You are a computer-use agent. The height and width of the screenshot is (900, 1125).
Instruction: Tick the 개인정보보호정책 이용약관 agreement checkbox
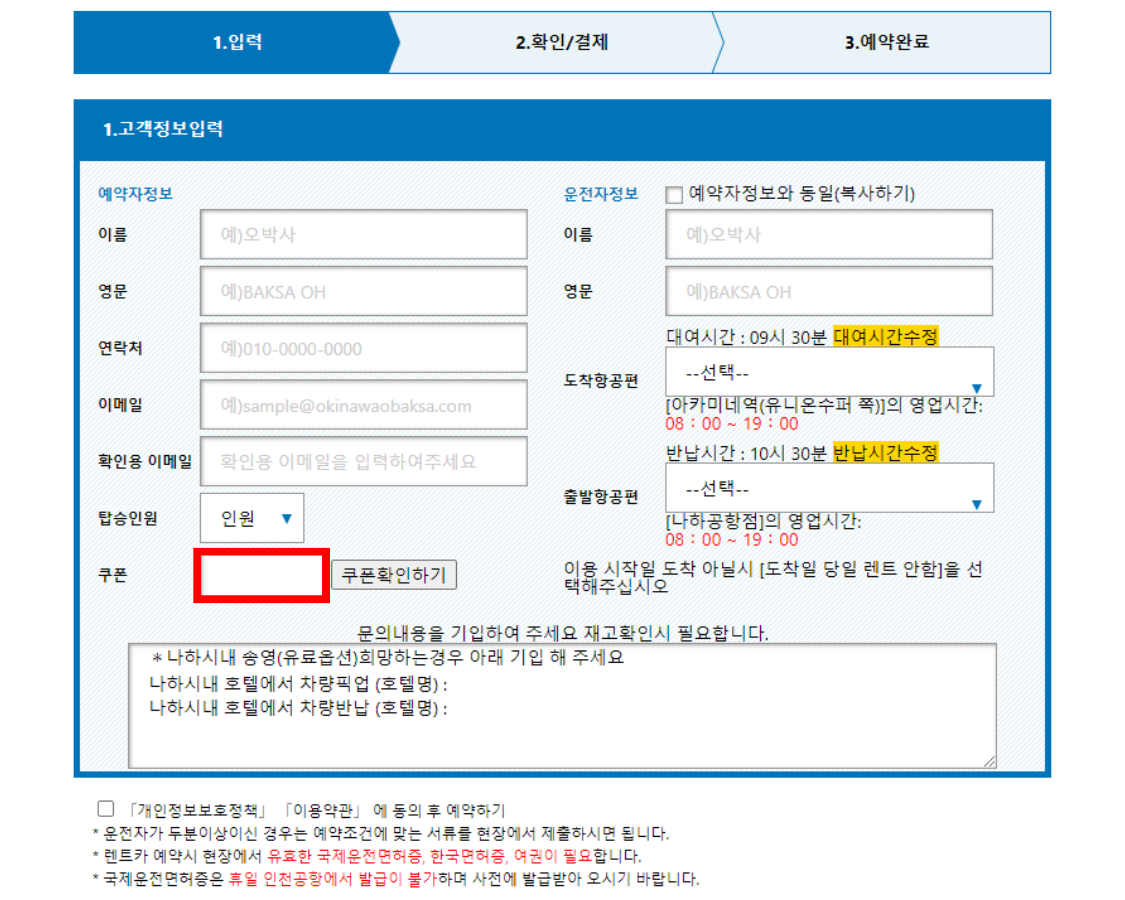(x=106, y=809)
